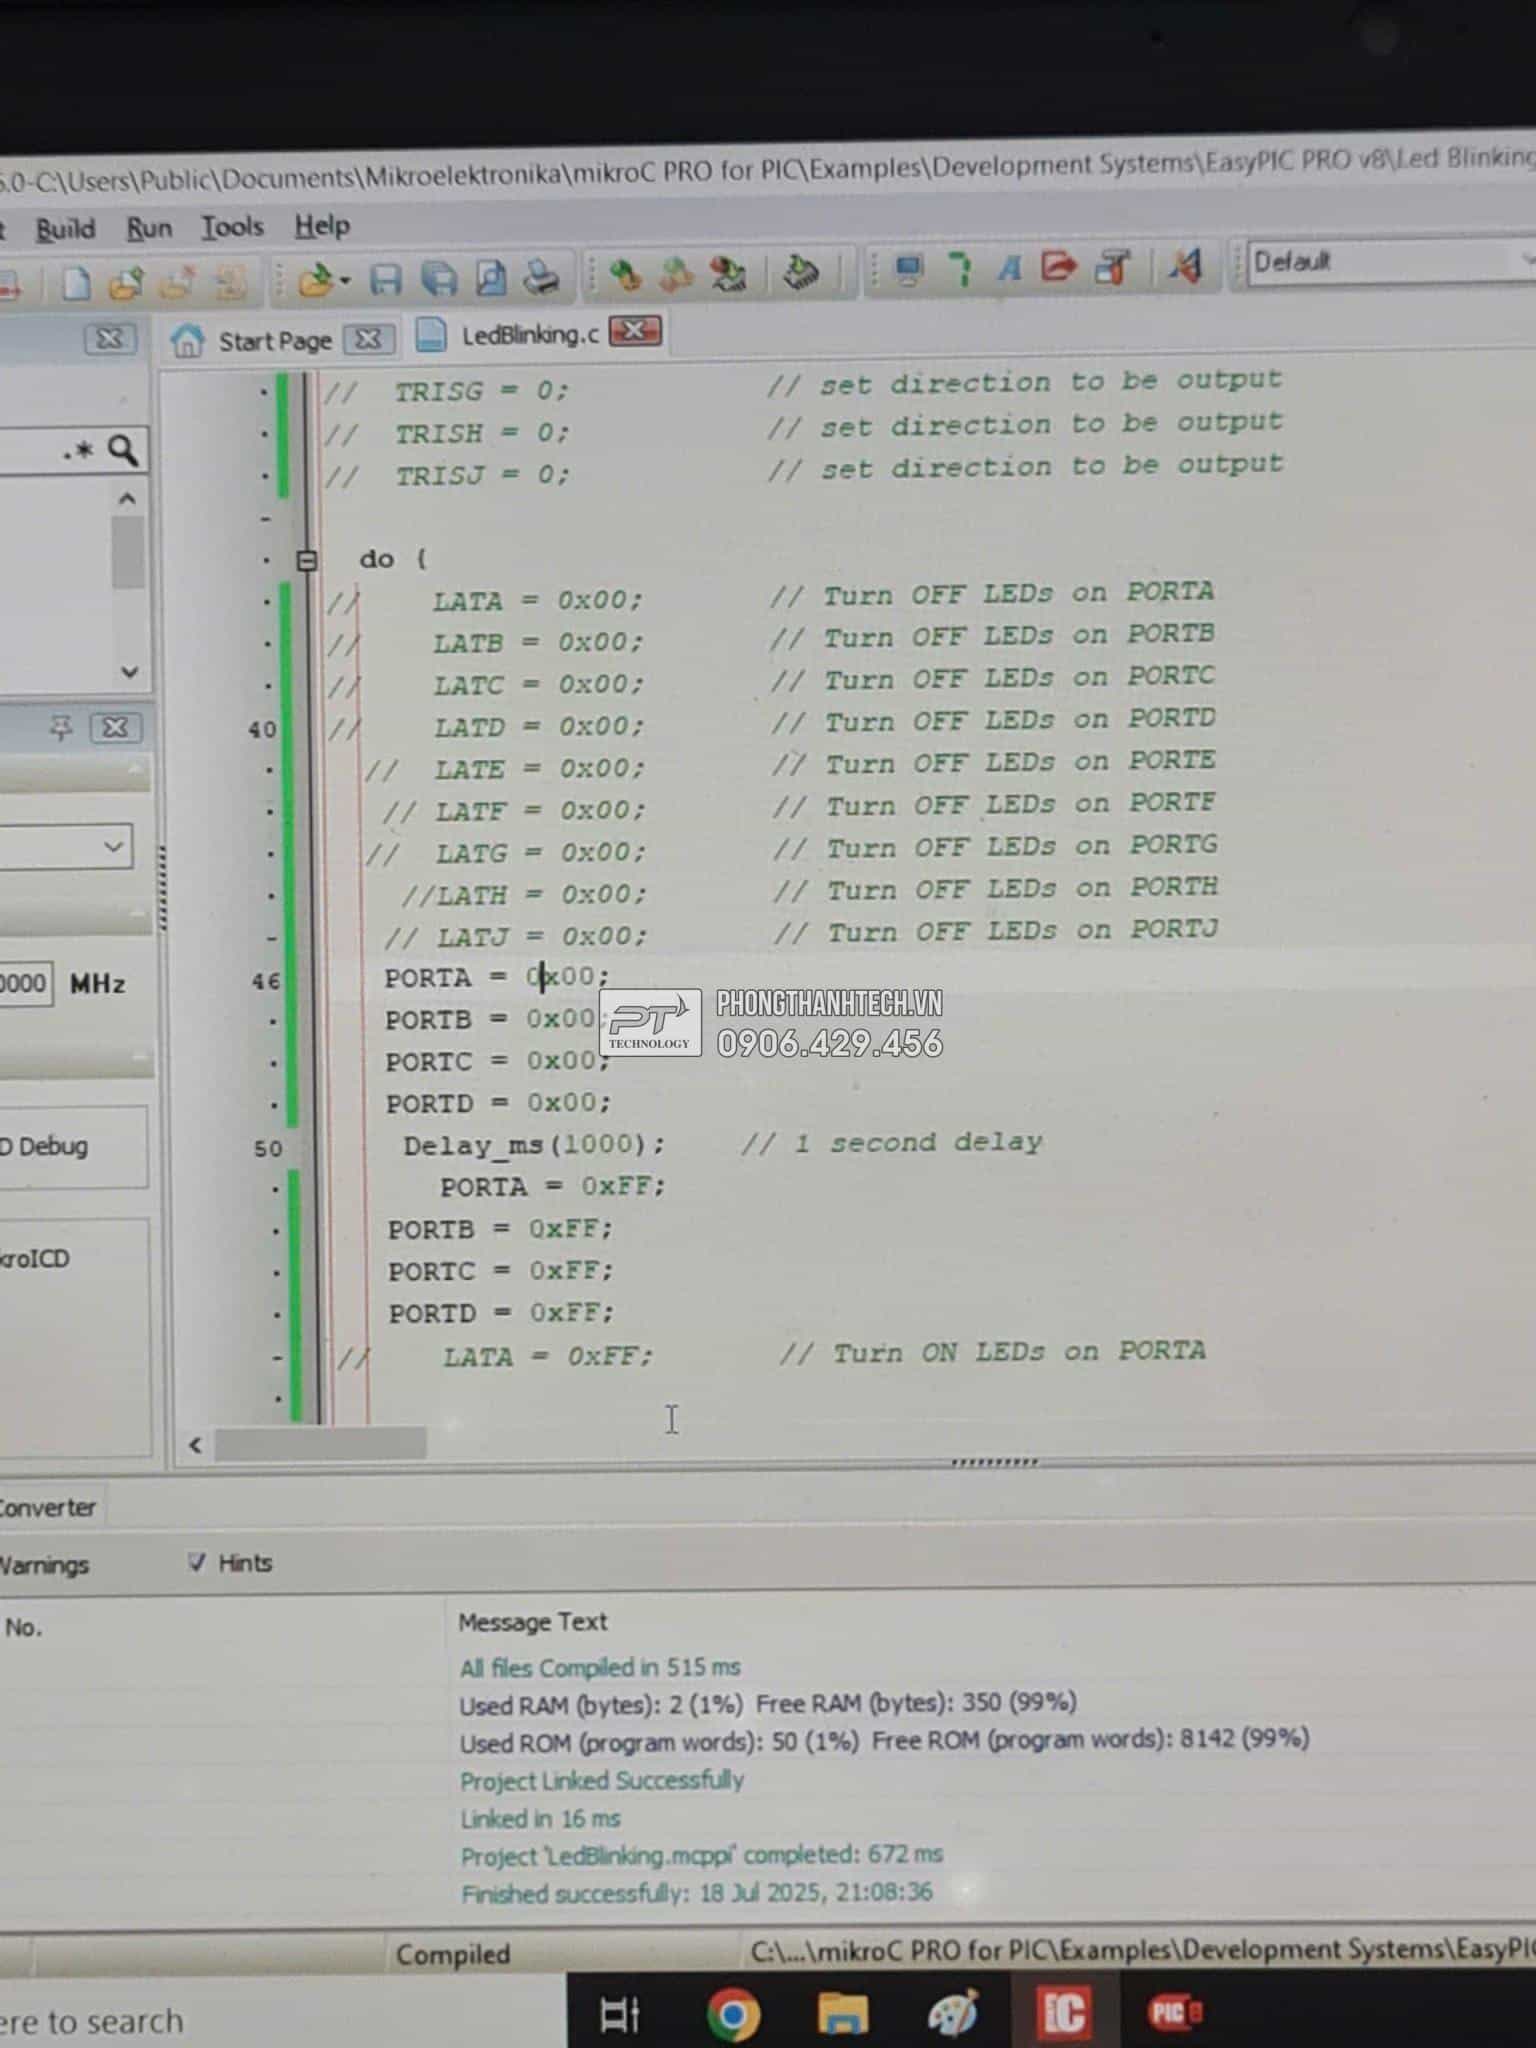The width and height of the screenshot is (1536, 2048).
Task: Click the Save All icon
Action: [438, 279]
